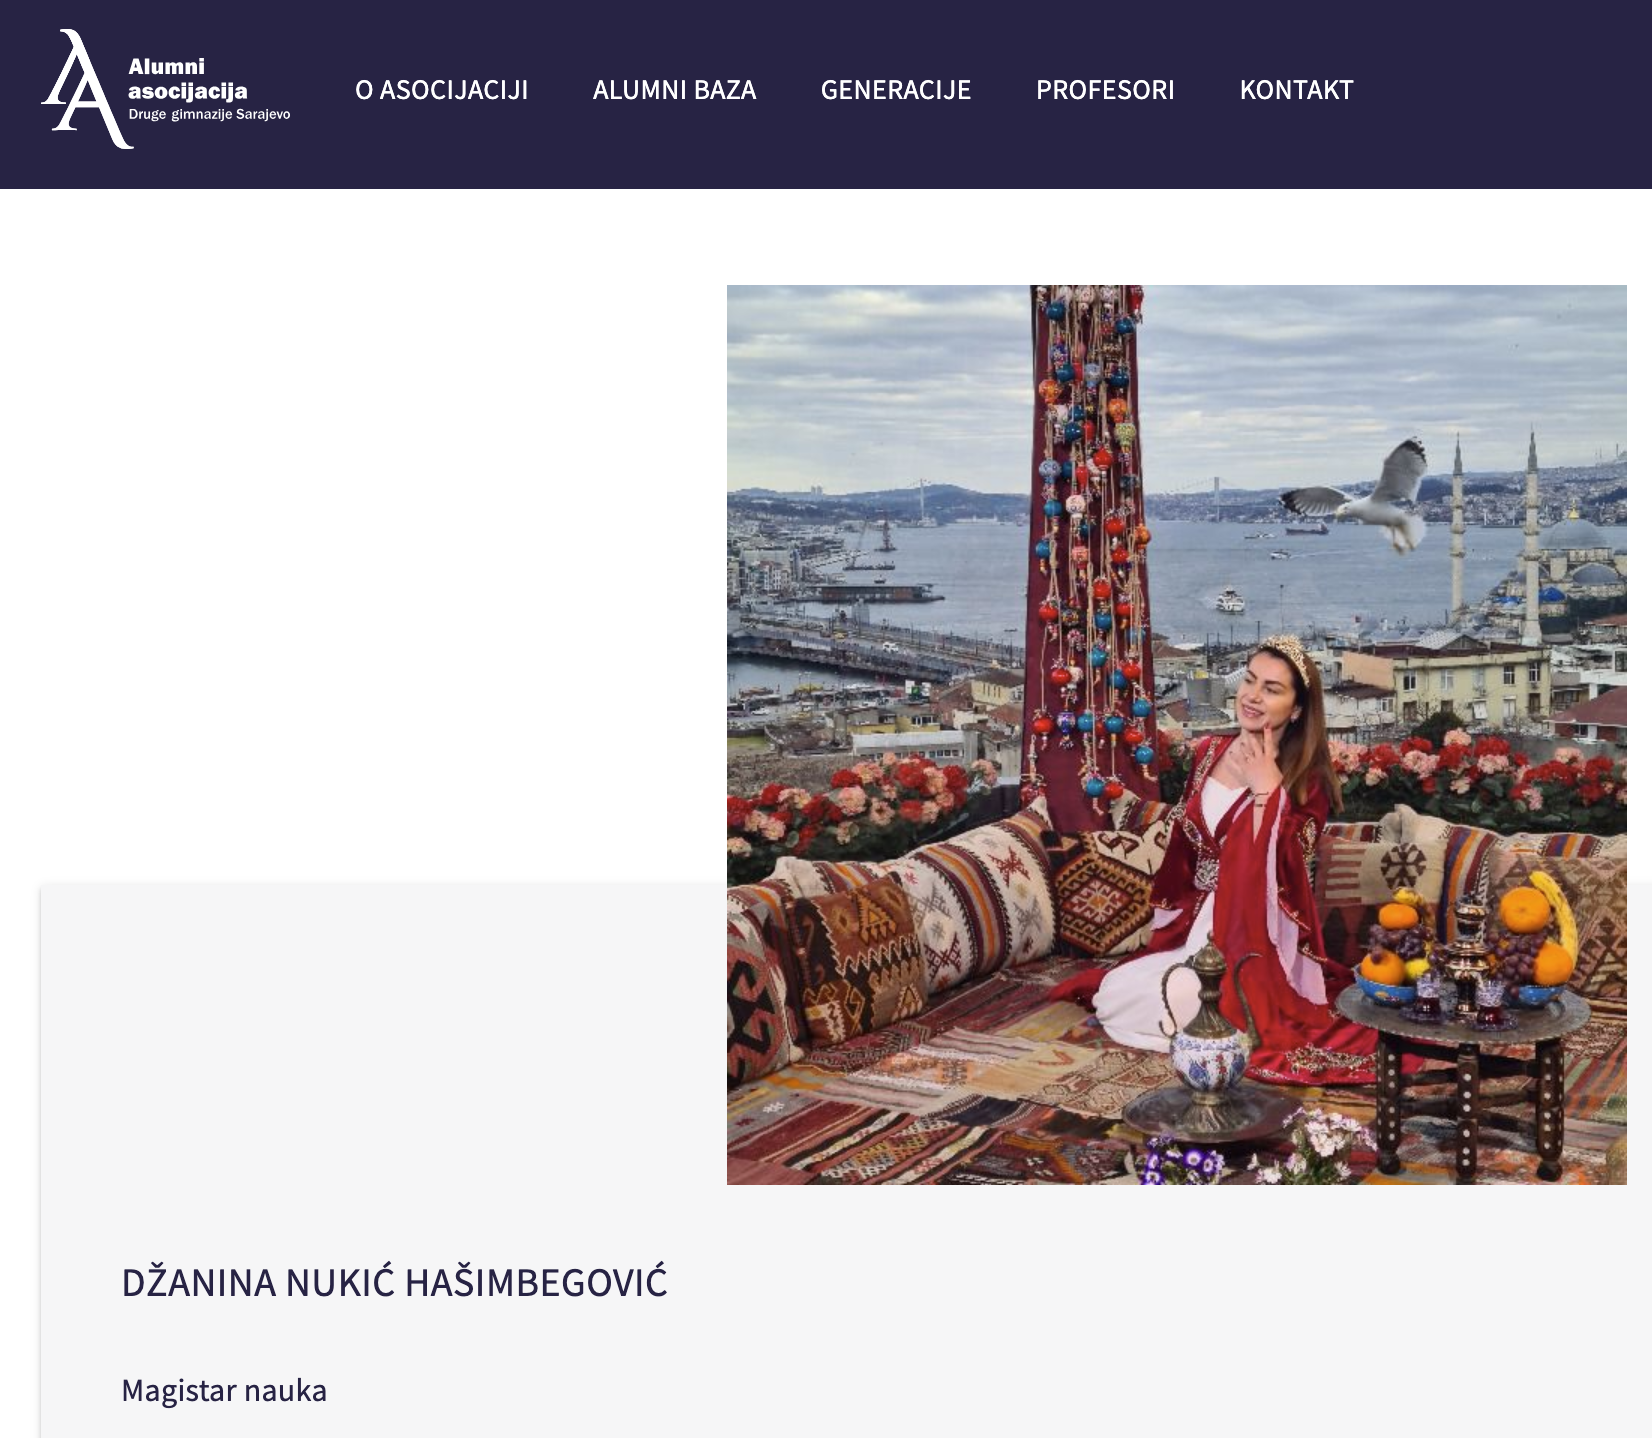Select GENERACIJE in the navigation bar

(x=896, y=90)
